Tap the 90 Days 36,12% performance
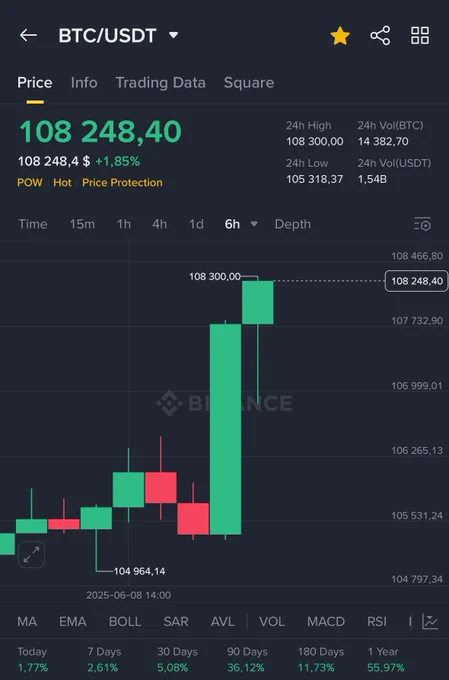 click(247, 659)
